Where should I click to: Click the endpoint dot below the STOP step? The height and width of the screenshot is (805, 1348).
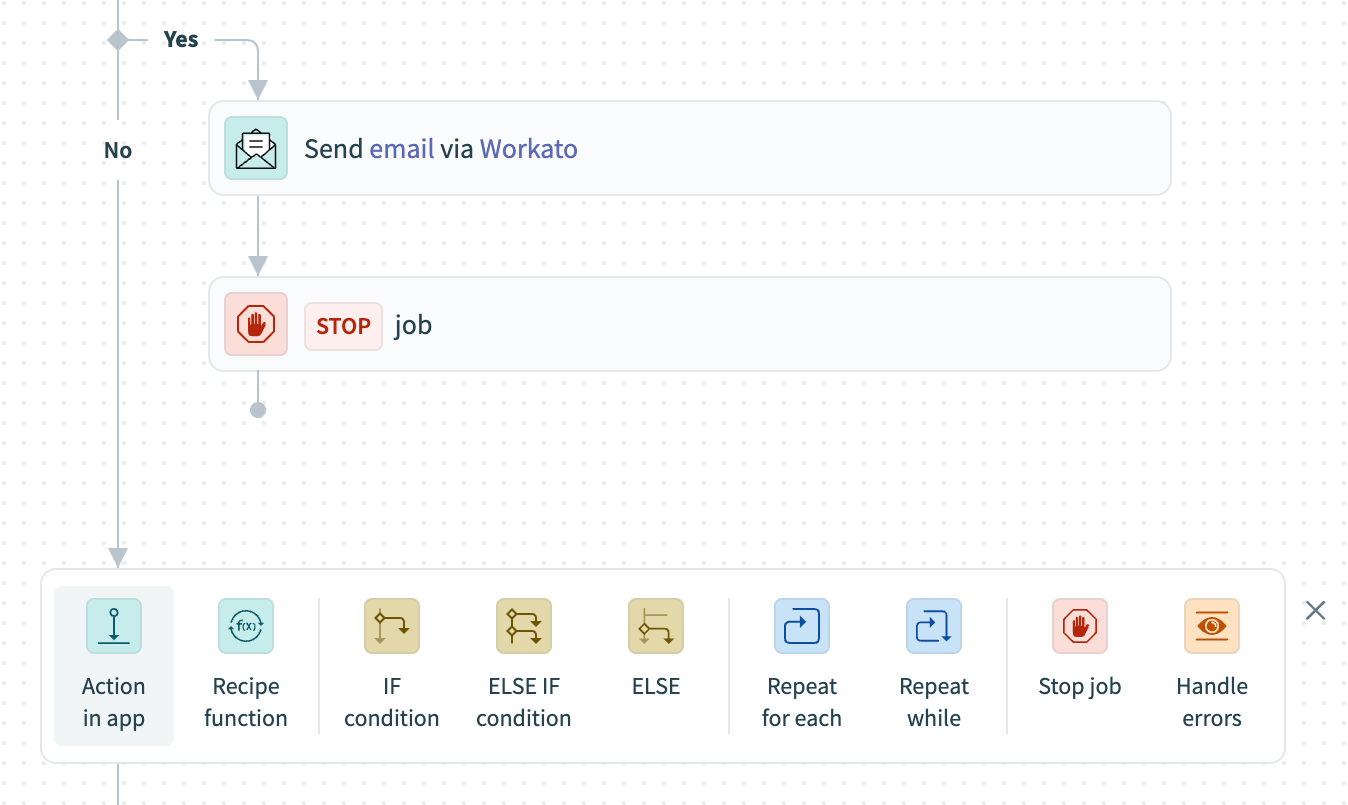[x=258, y=409]
